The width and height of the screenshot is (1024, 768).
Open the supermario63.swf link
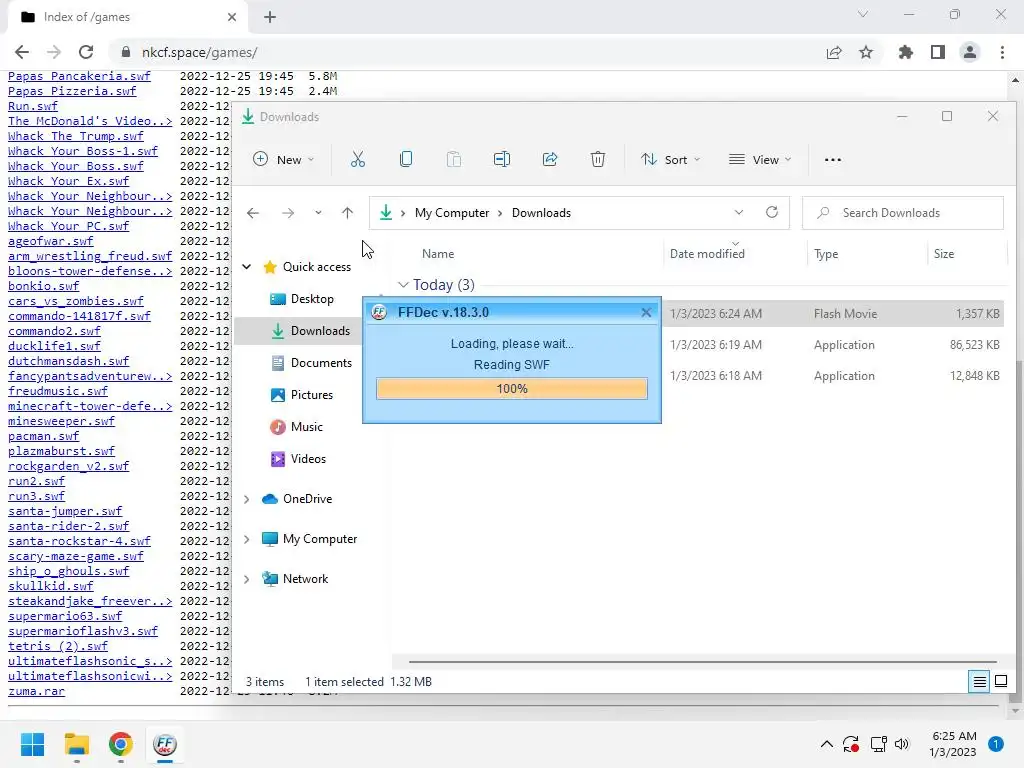point(65,616)
